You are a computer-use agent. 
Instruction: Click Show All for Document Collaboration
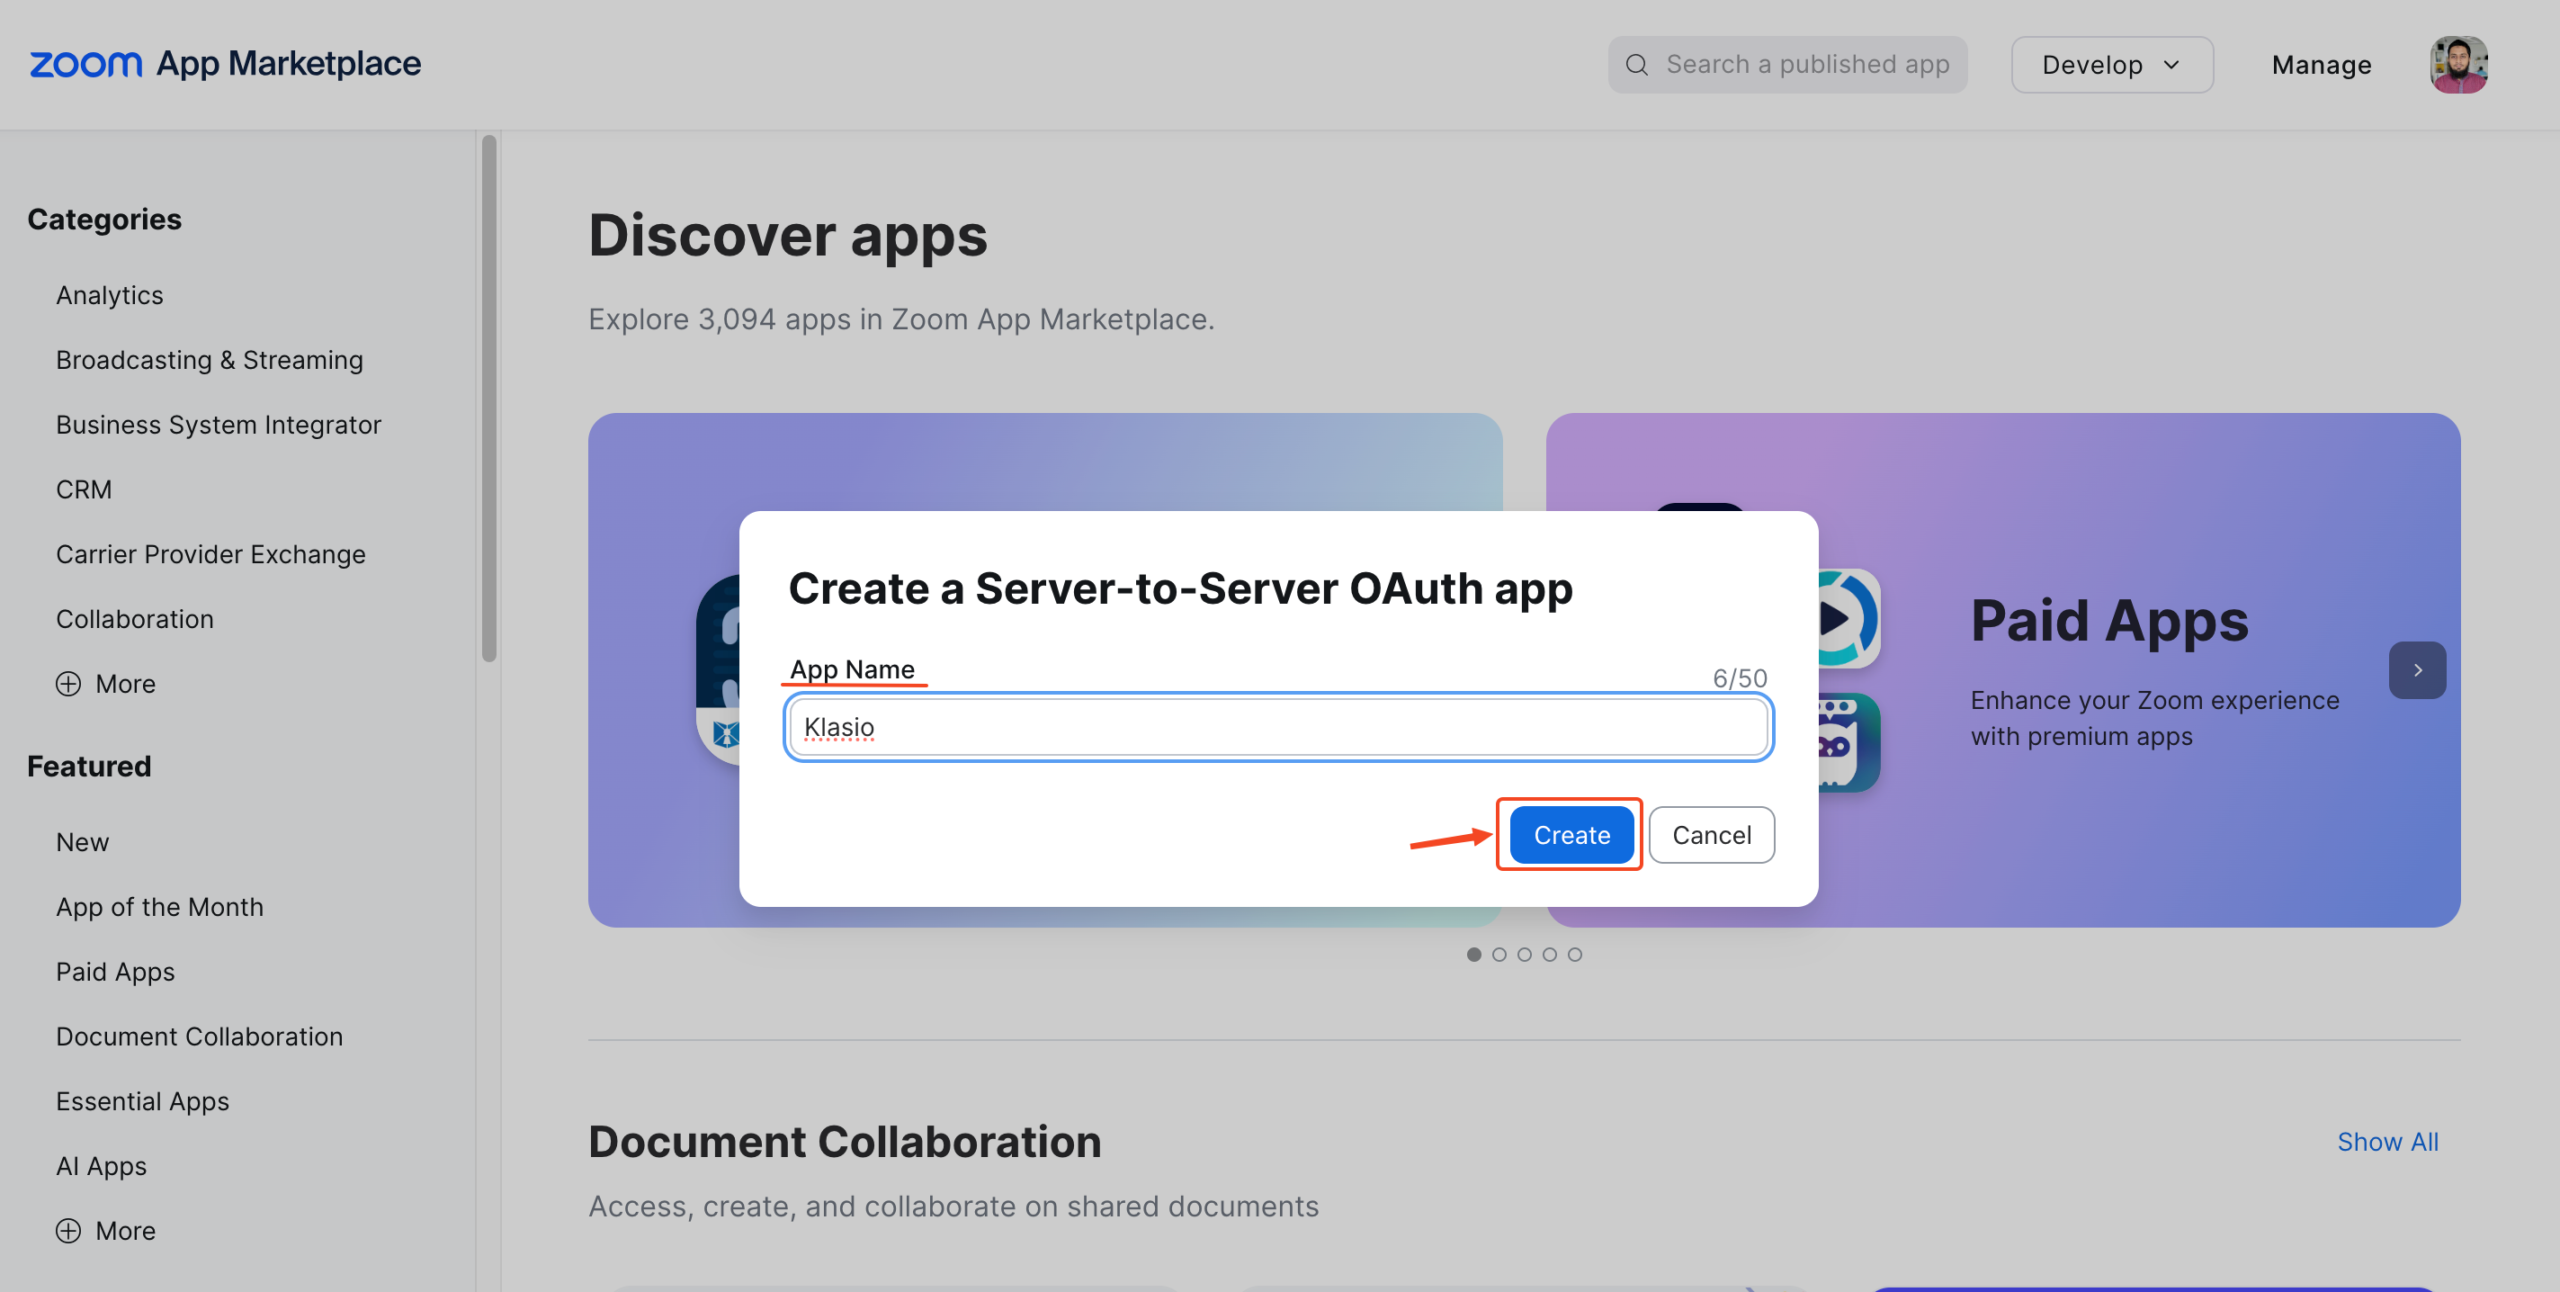click(2387, 1142)
